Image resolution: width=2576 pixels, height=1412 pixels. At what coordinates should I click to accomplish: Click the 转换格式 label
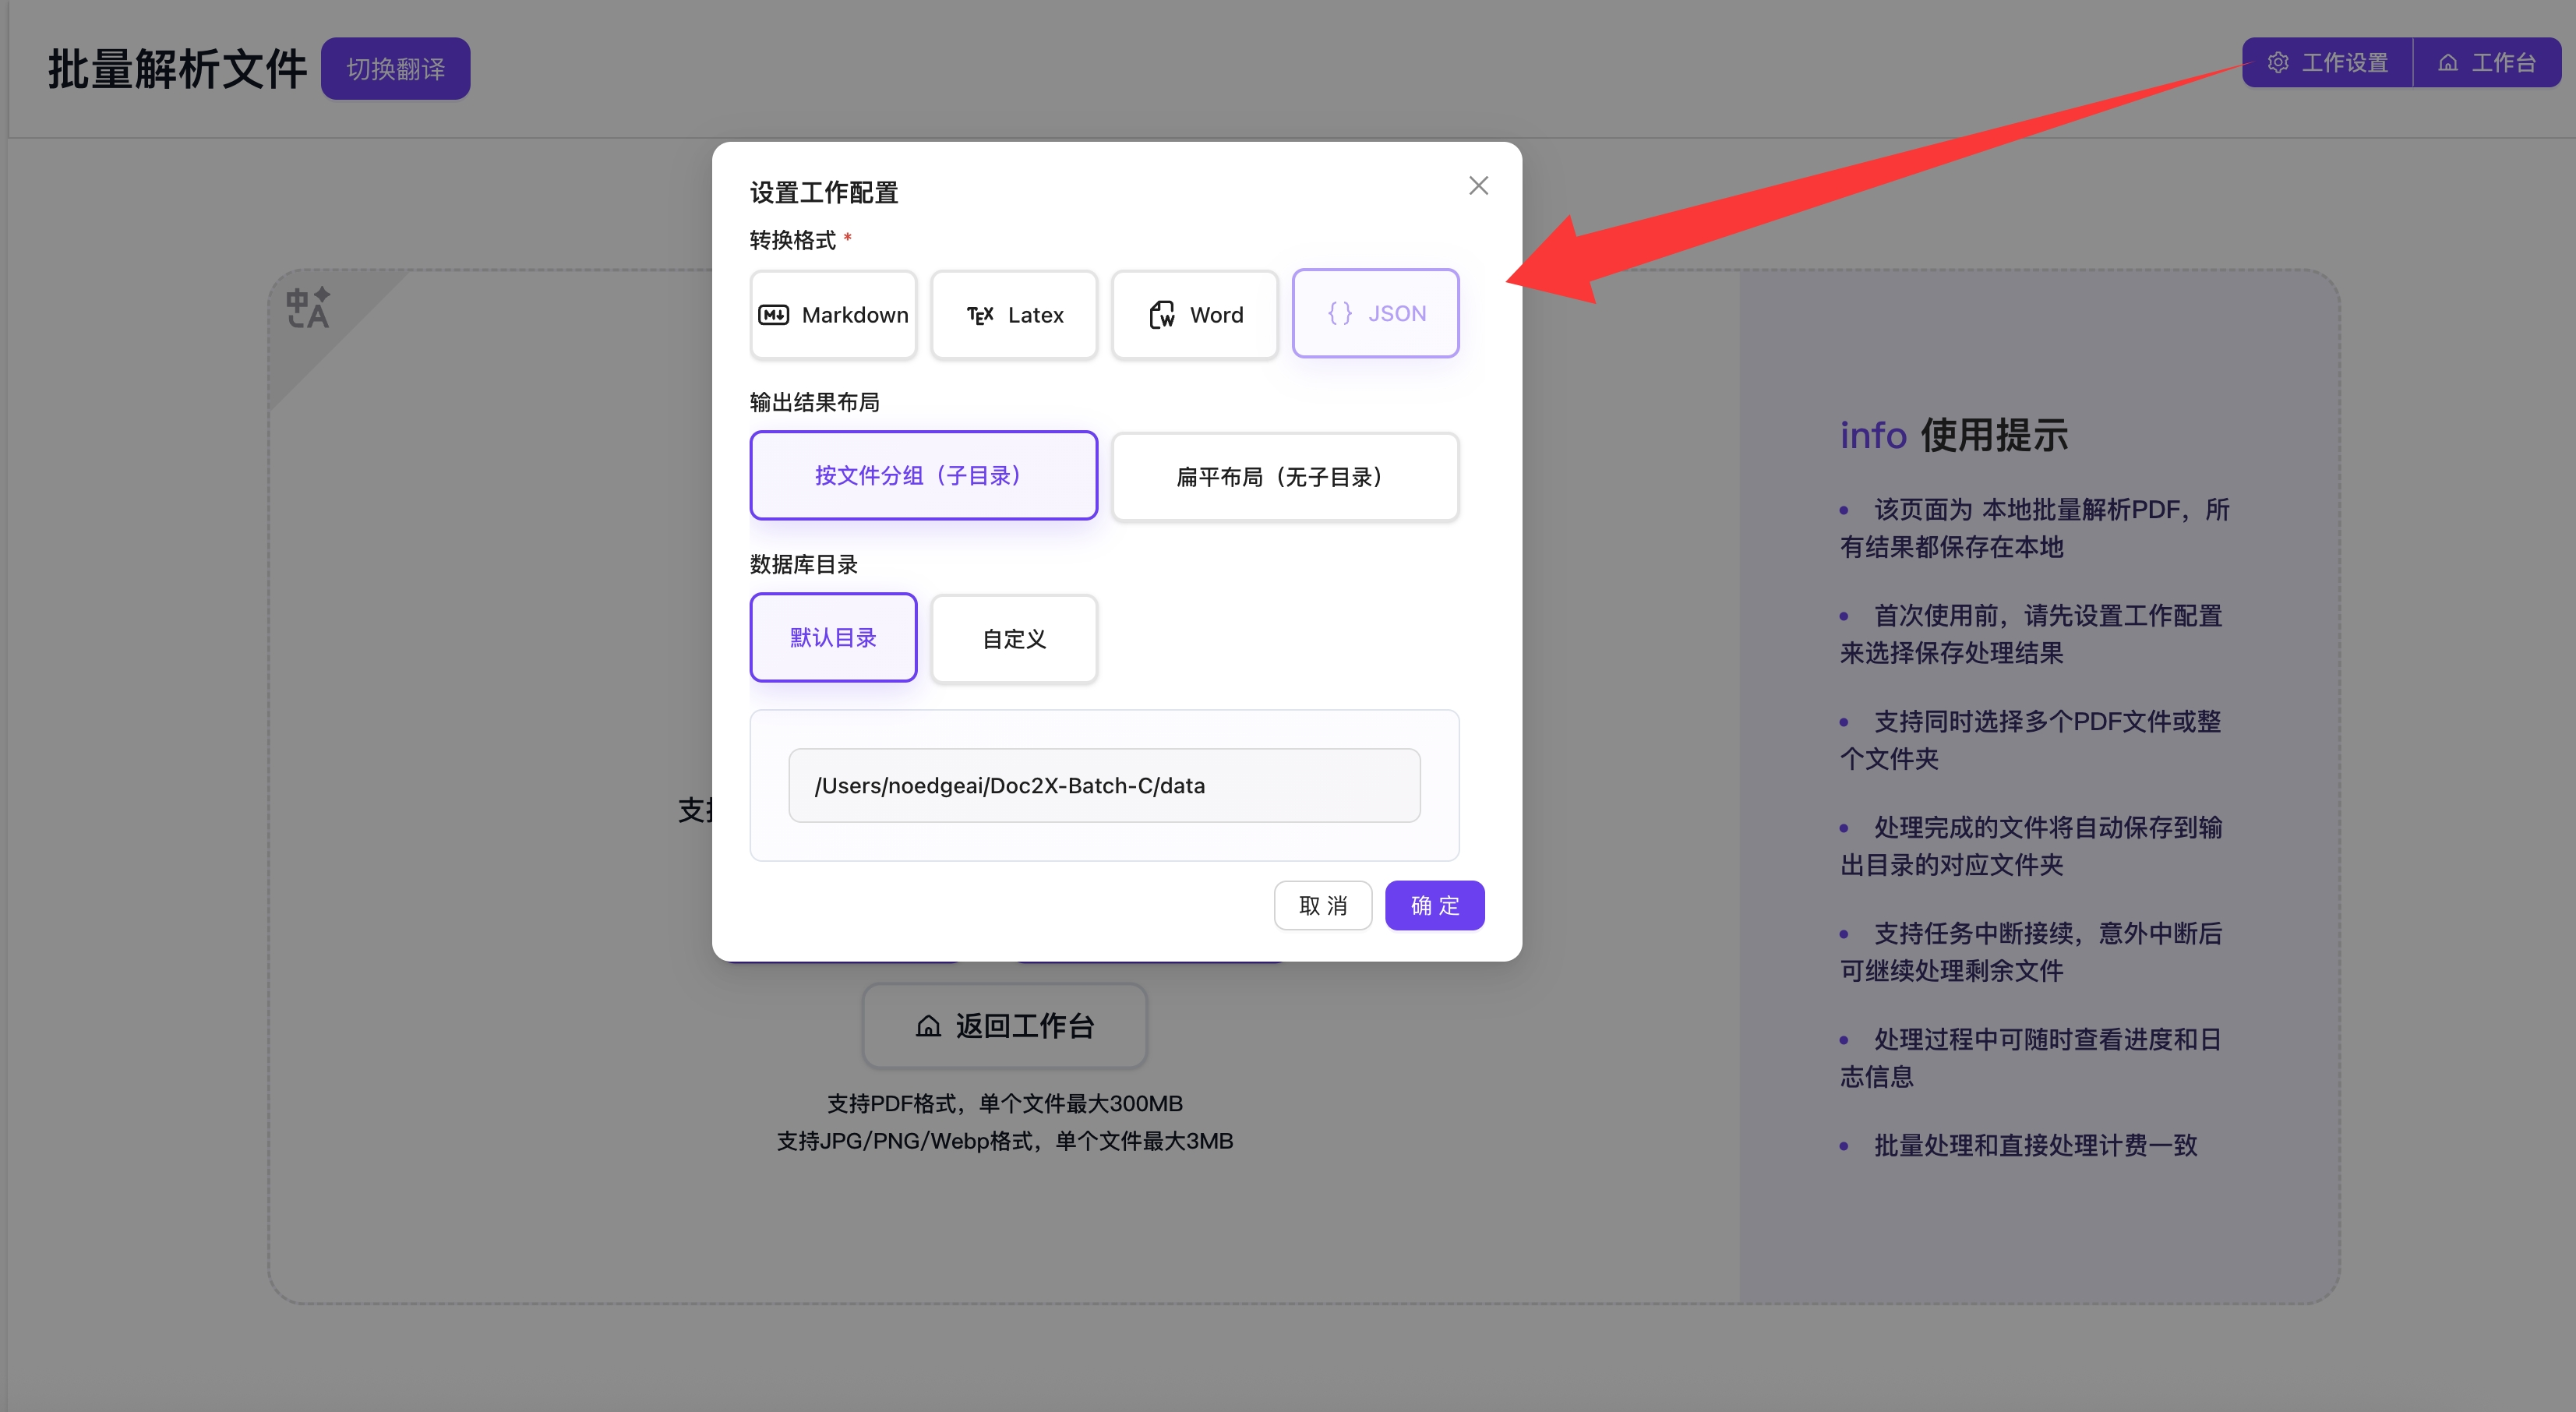coord(793,240)
